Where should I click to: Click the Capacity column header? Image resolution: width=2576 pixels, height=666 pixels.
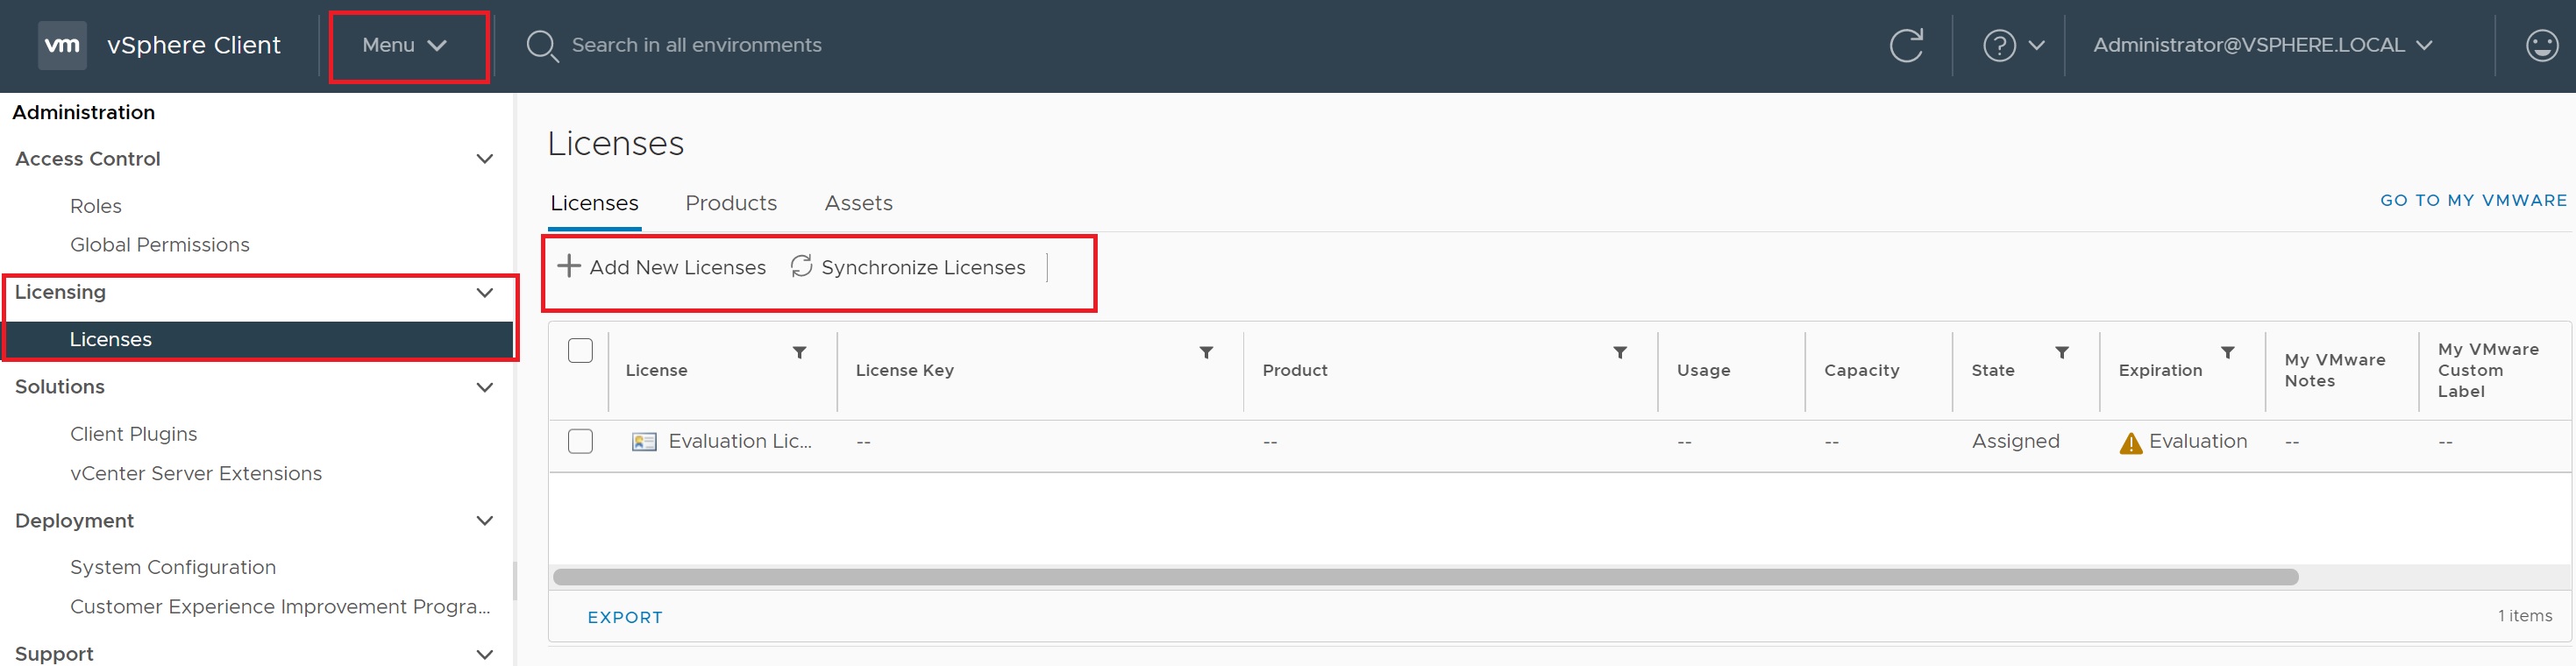pyautogui.click(x=1861, y=370)
